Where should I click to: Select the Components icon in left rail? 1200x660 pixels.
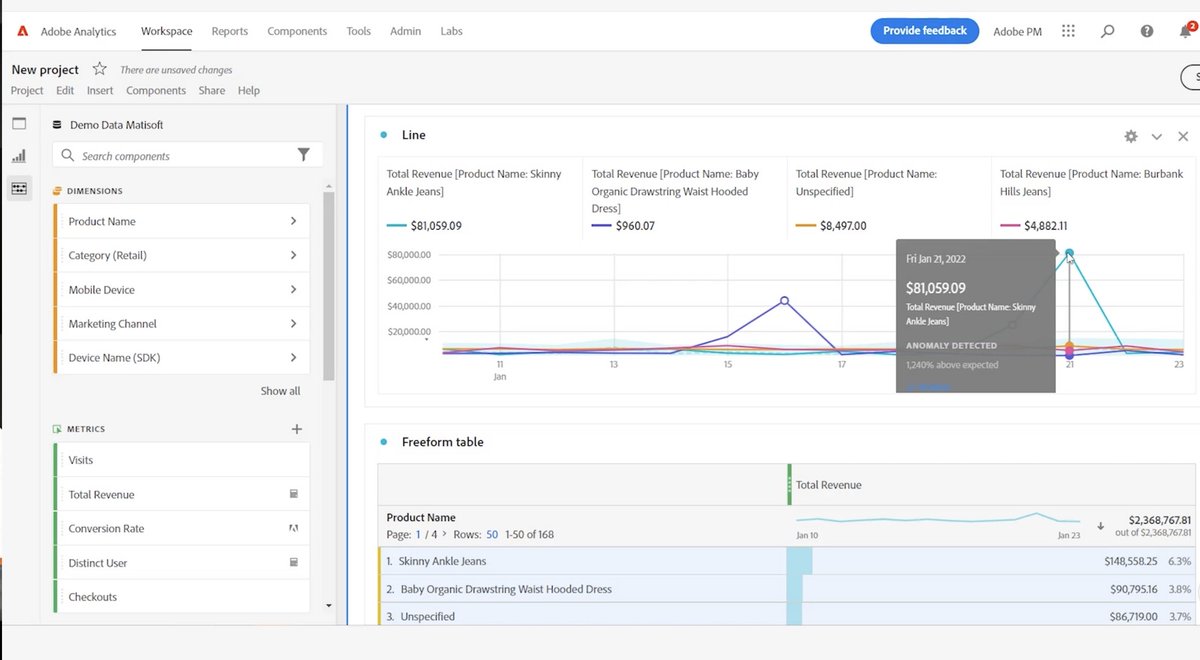(19, 188)
